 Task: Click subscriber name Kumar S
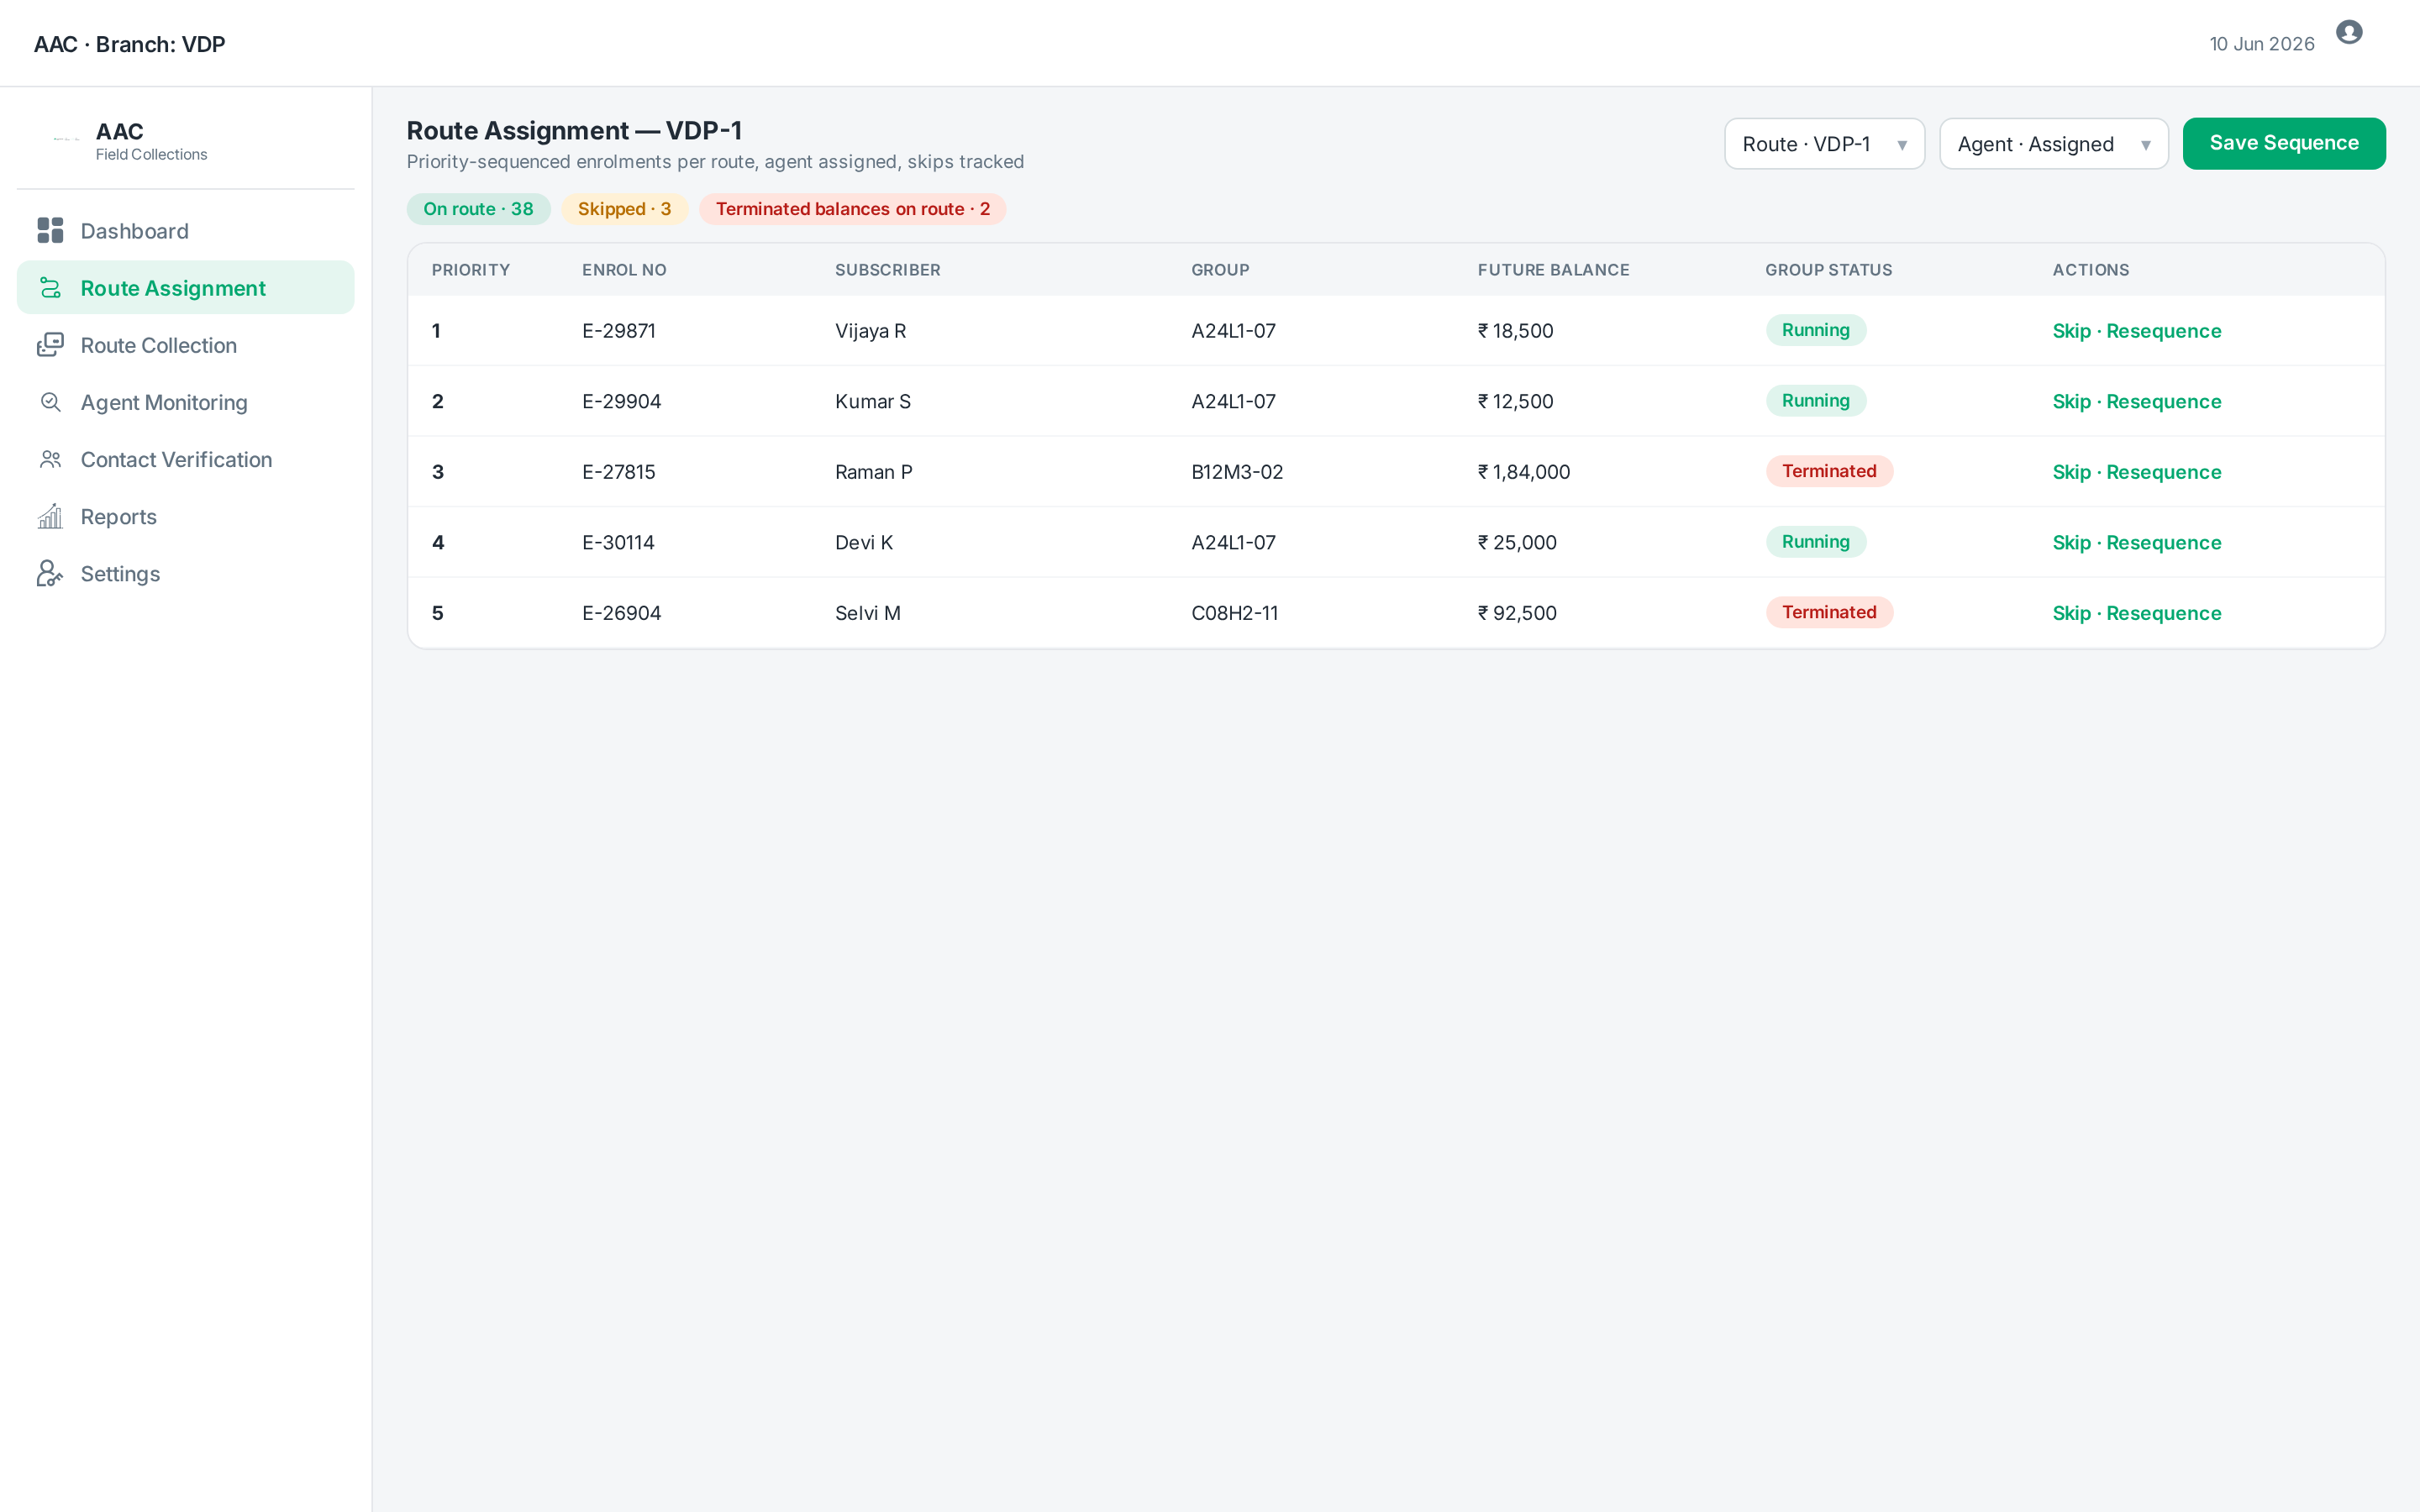tap(873, 402)
